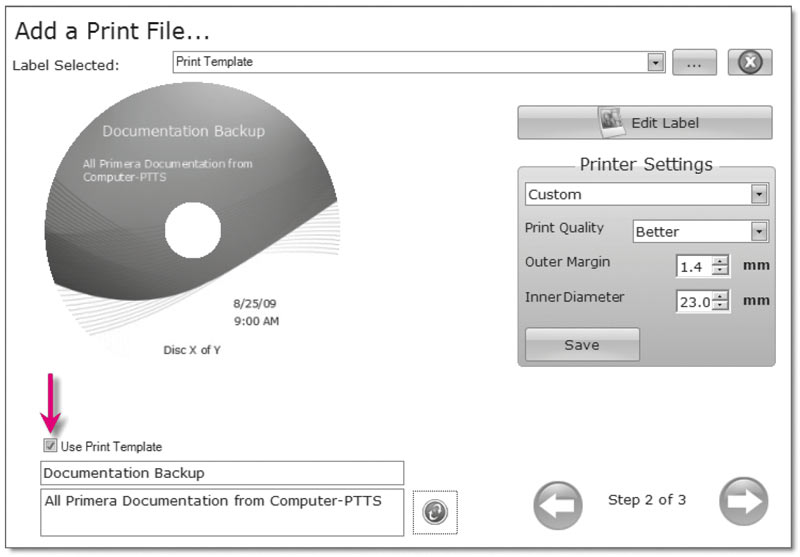Decrease the Outer Margin value
The image size is (800, 557).
pyautogui.click(x=720, y=270)
